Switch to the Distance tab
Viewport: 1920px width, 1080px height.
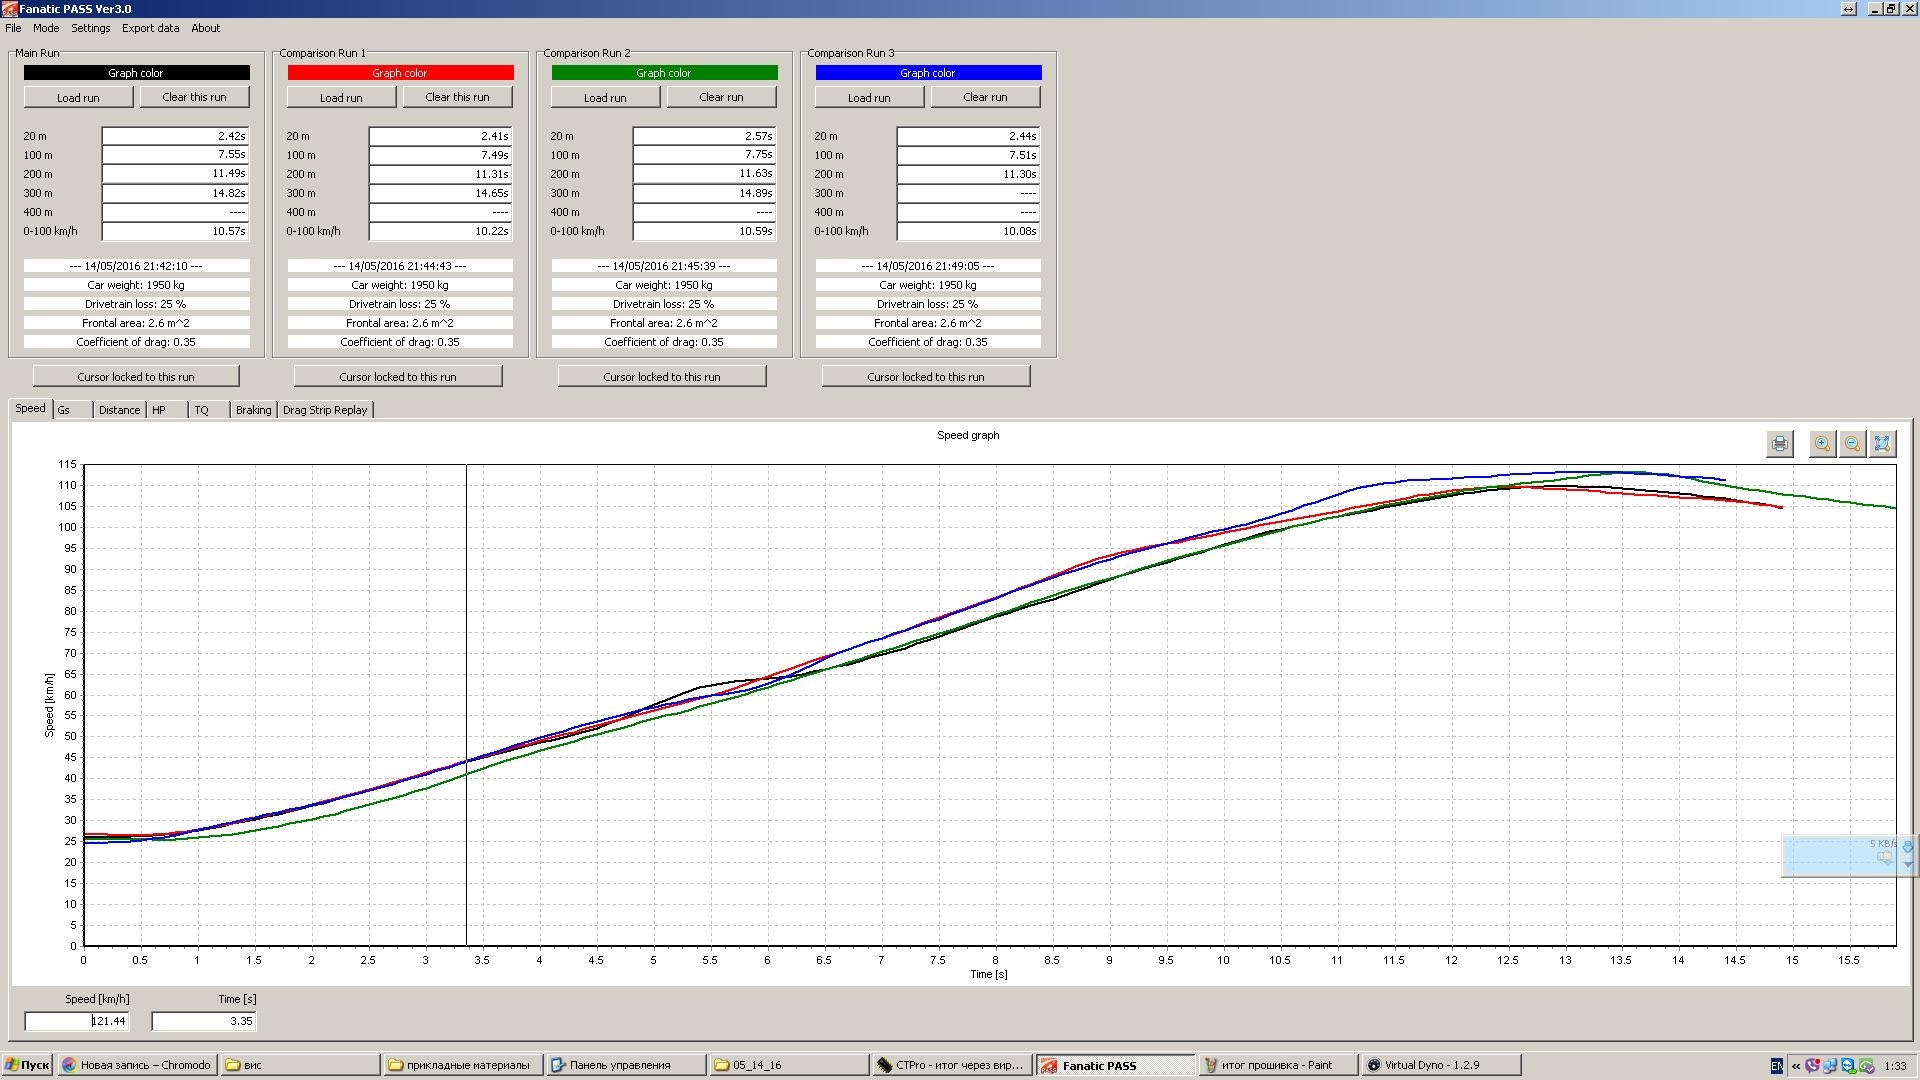(x=119, y=410)
